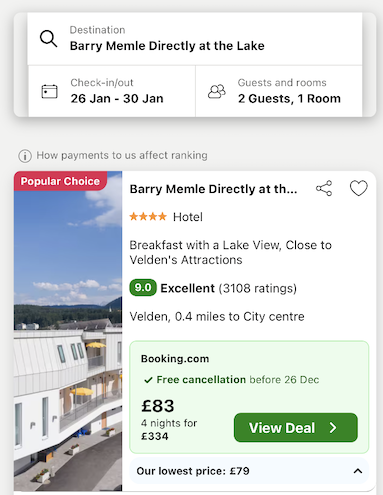Open the Guests and rooms selector
This screenshot has width=383, height=495.
[279, 91]
